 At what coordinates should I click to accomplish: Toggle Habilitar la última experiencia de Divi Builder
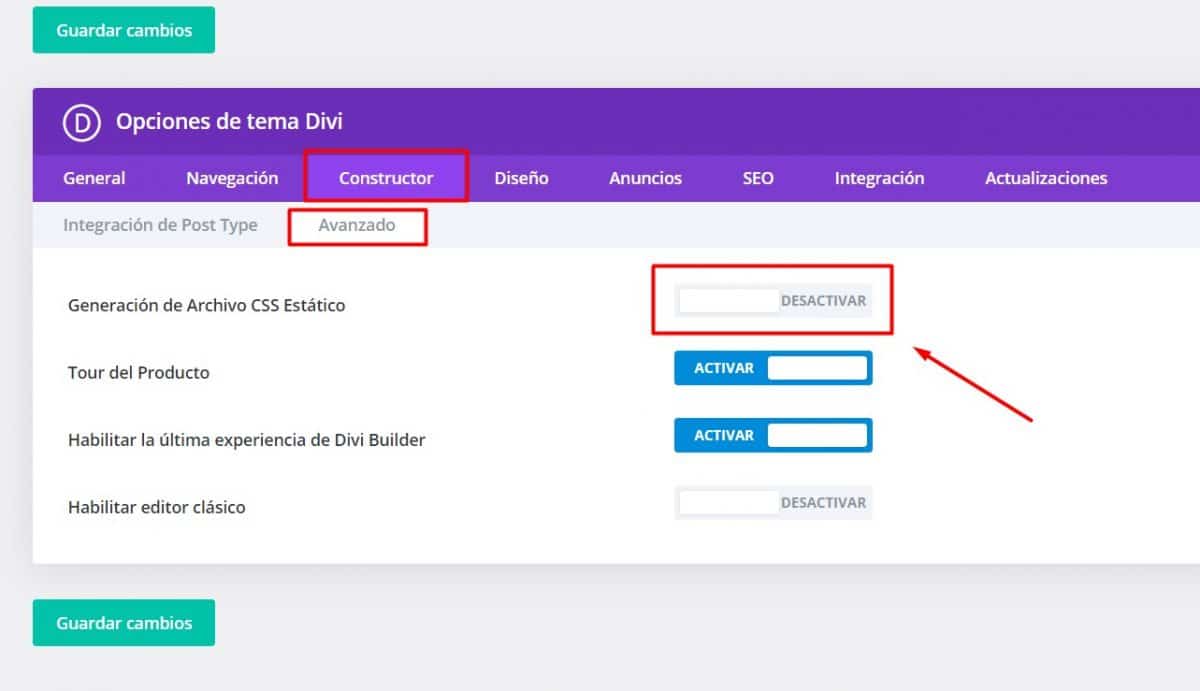coord(773,435)
